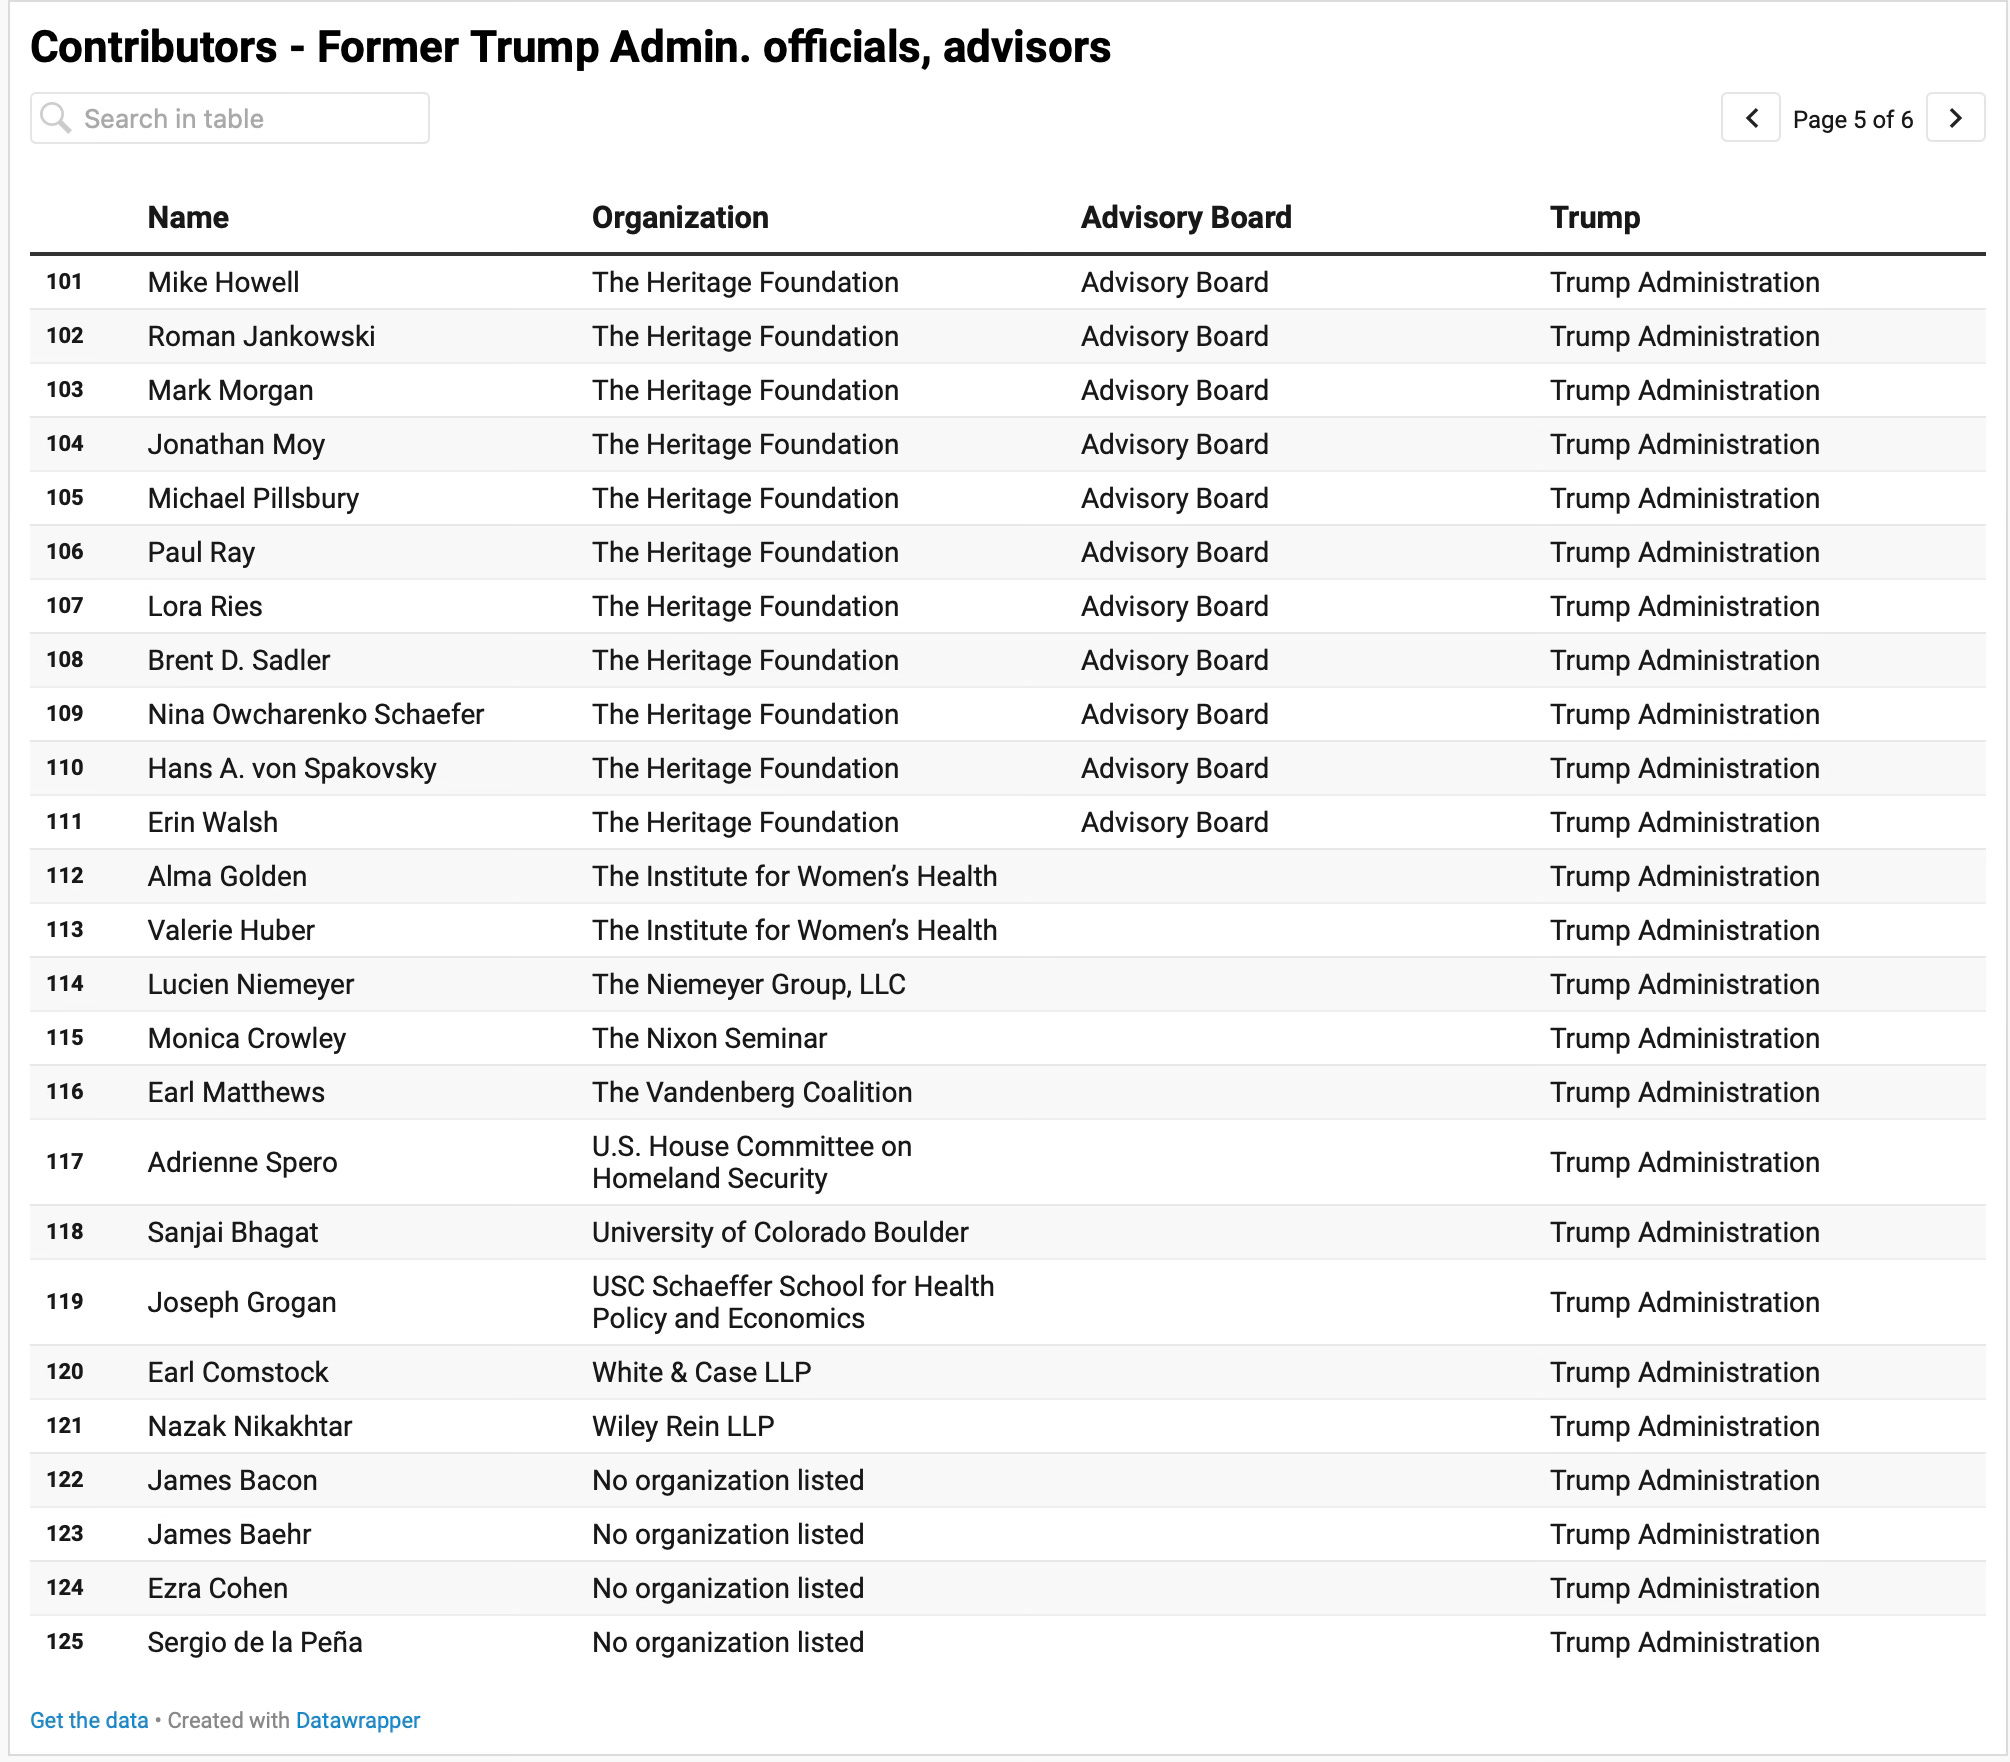Select row number 125

click(x=64, y=1642)
